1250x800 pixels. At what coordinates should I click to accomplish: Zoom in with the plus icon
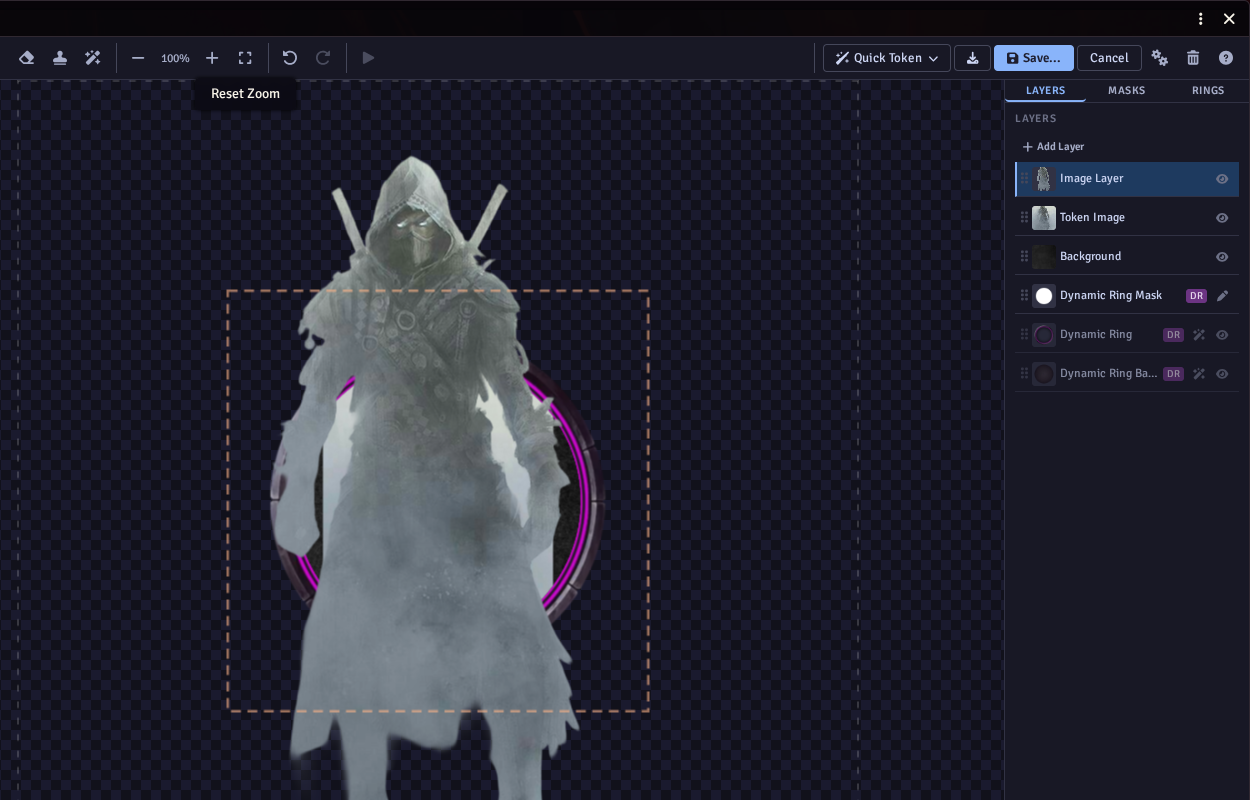(x=212, y=58)
